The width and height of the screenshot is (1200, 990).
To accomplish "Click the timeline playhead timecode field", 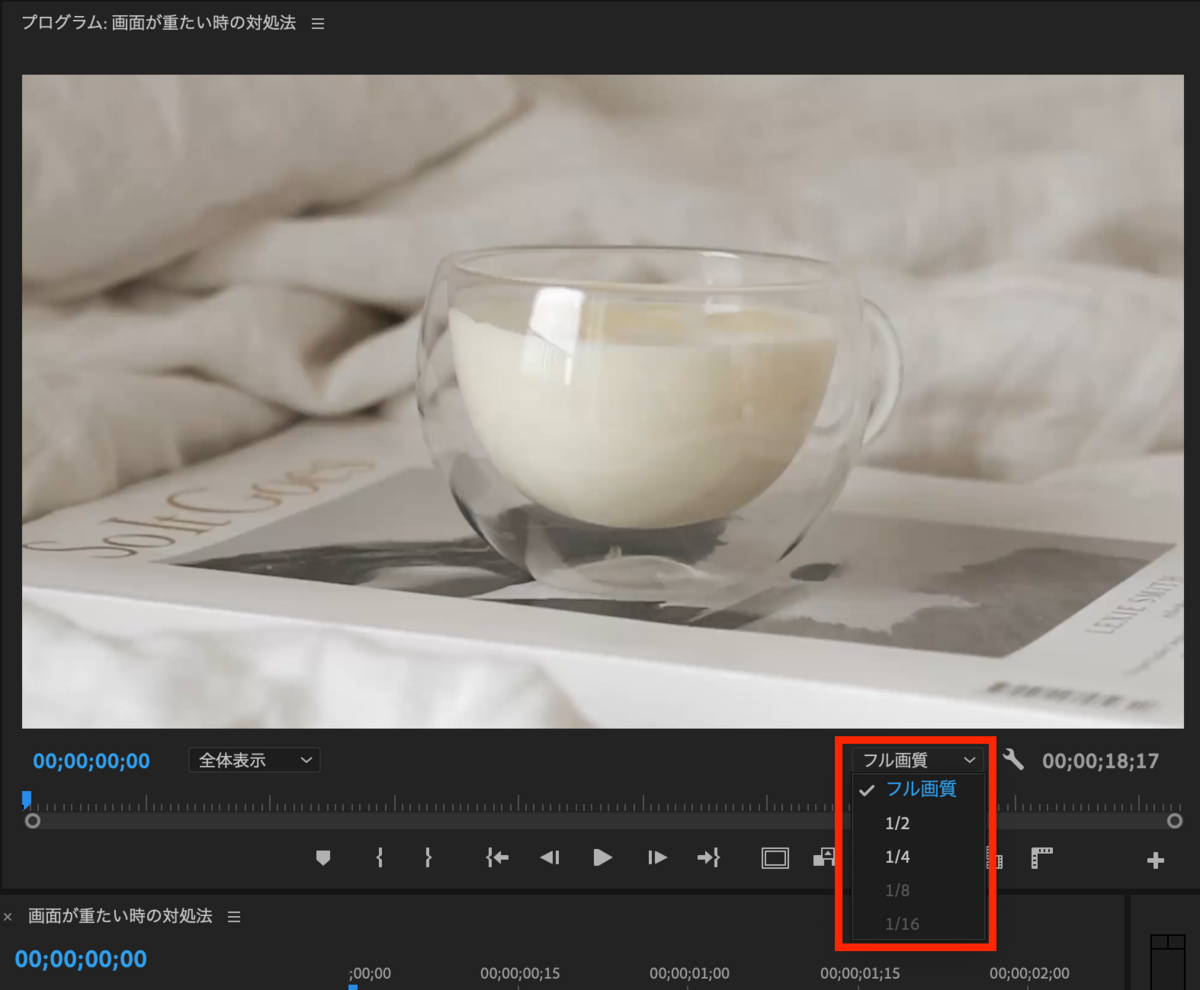I will pos(80,959).
